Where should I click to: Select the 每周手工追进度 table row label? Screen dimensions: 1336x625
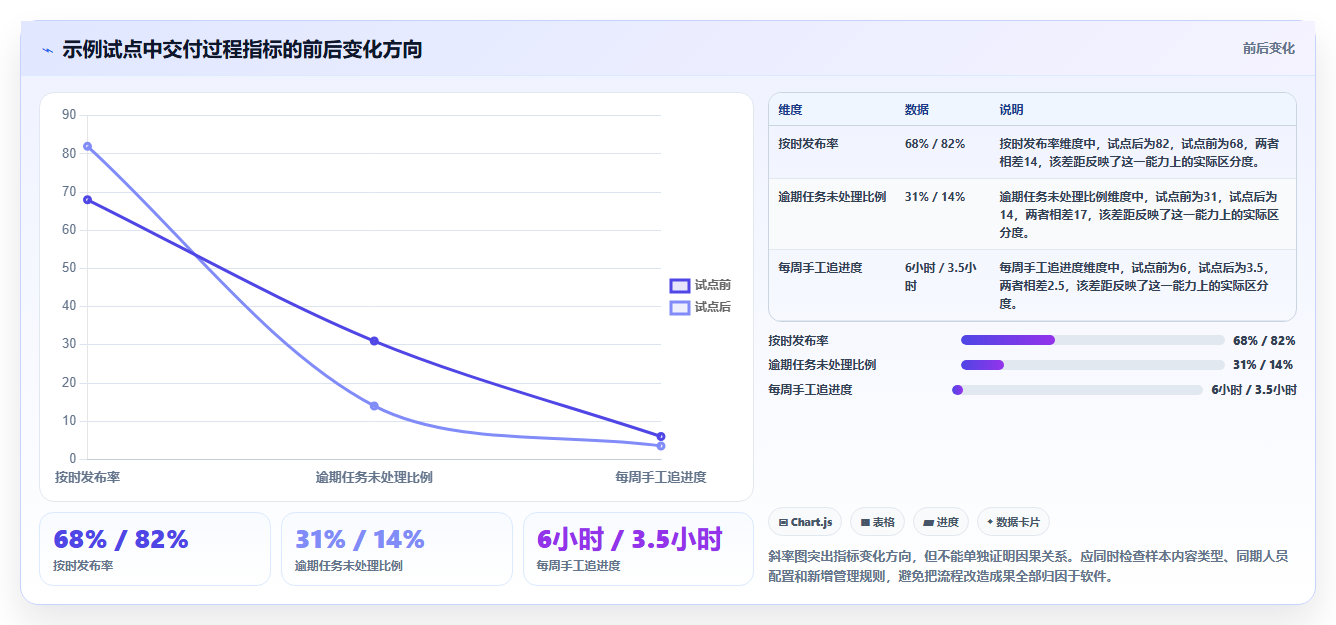pyautogui.click(x=821, y=268)
